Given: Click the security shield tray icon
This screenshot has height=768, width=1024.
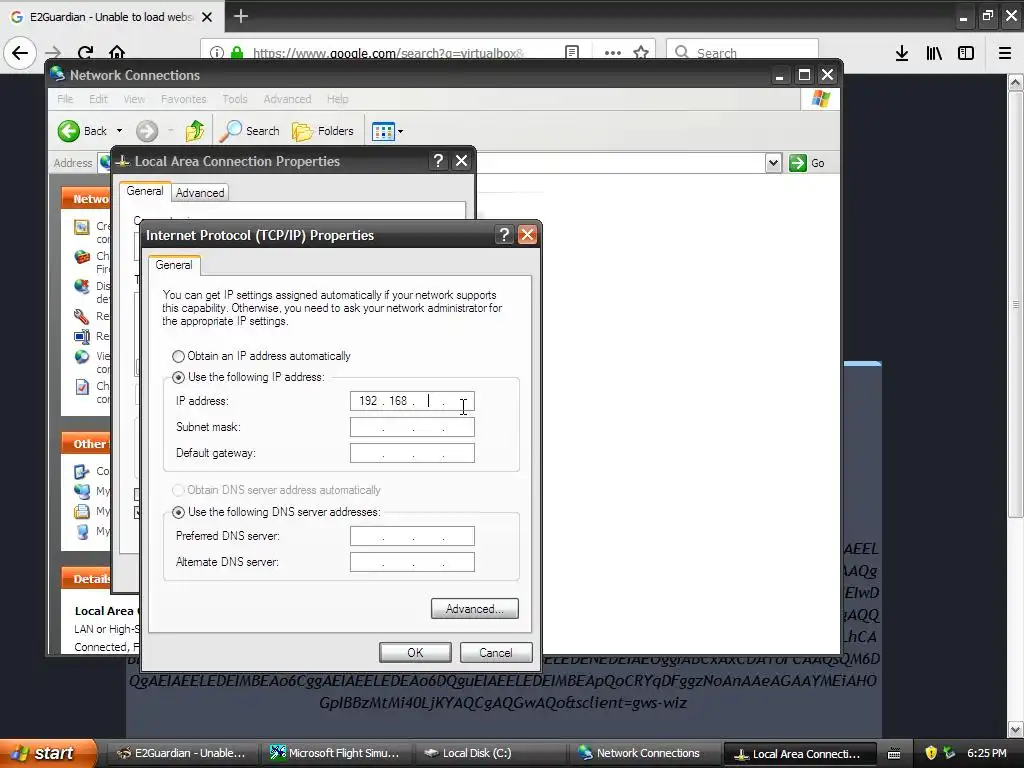Looking at the screenshot, I should tap(931, 754).
